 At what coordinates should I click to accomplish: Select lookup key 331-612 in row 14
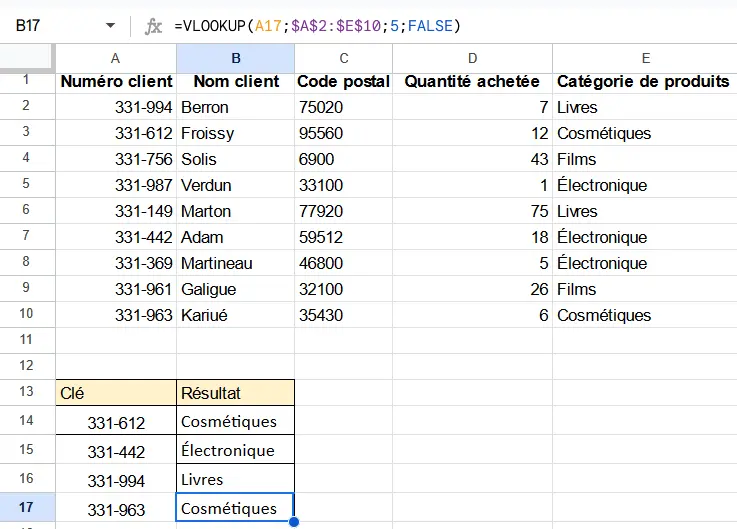click(x=116, y=421)
